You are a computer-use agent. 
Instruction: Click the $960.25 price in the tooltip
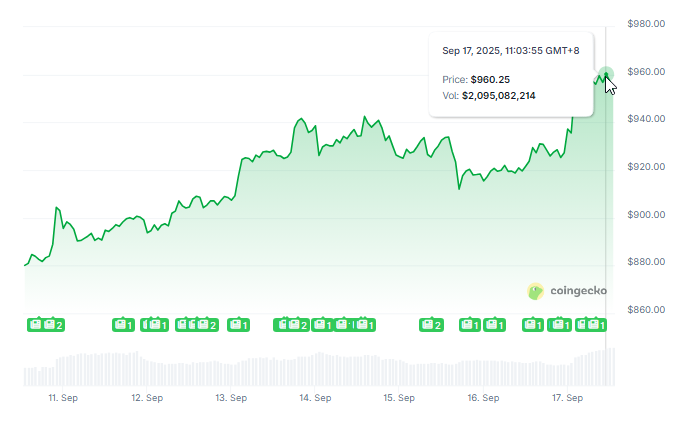(491, 79)
